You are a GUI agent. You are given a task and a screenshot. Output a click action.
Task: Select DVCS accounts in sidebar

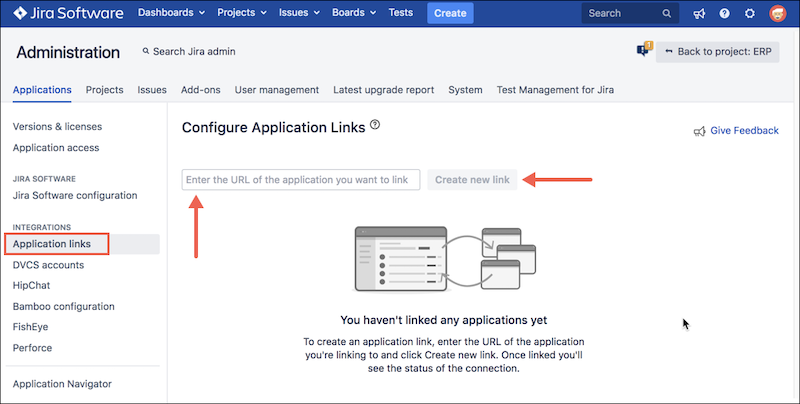point(48,265)
